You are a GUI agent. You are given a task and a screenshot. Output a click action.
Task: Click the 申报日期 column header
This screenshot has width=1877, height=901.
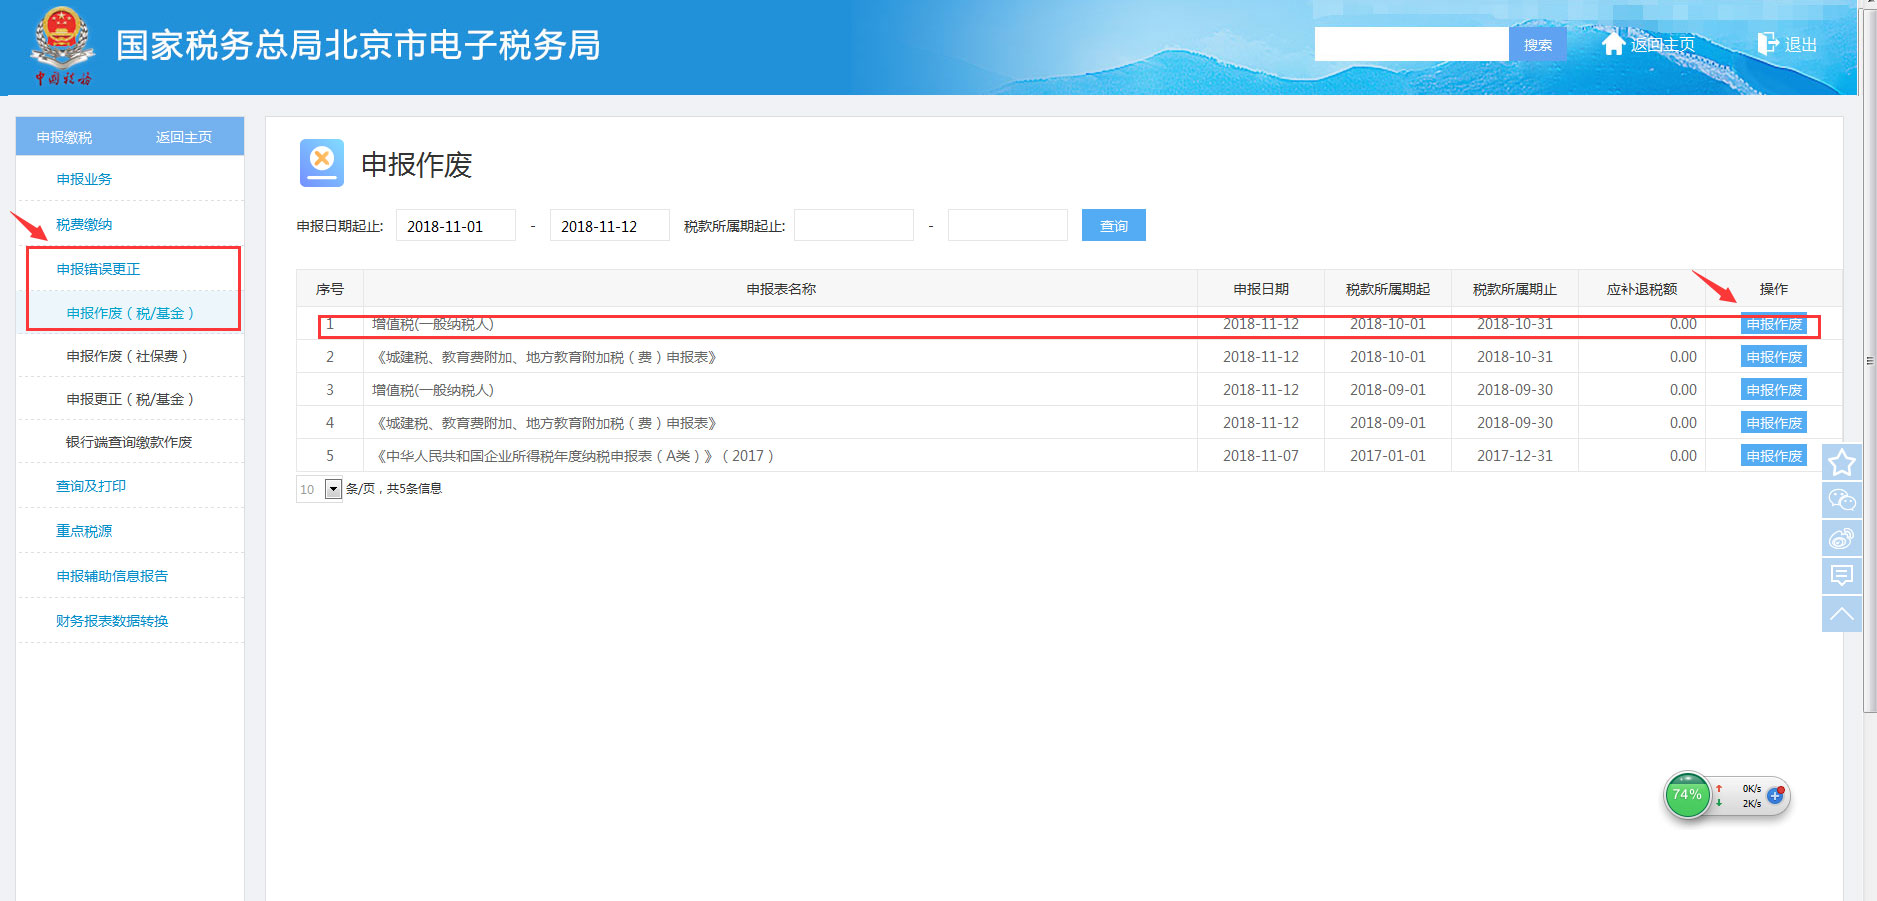pyautogui.click(x=1261, y=289)
